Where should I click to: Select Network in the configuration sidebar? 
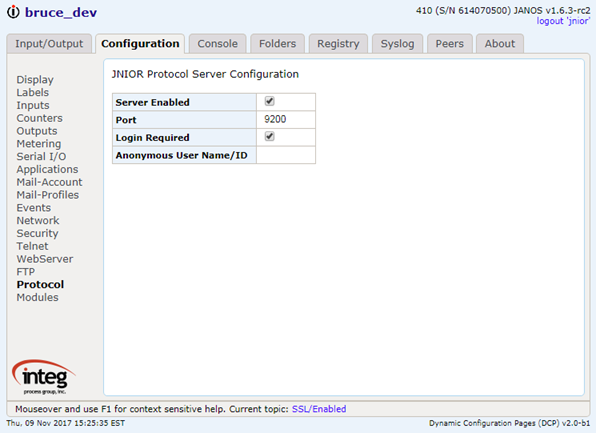[38, 220]
